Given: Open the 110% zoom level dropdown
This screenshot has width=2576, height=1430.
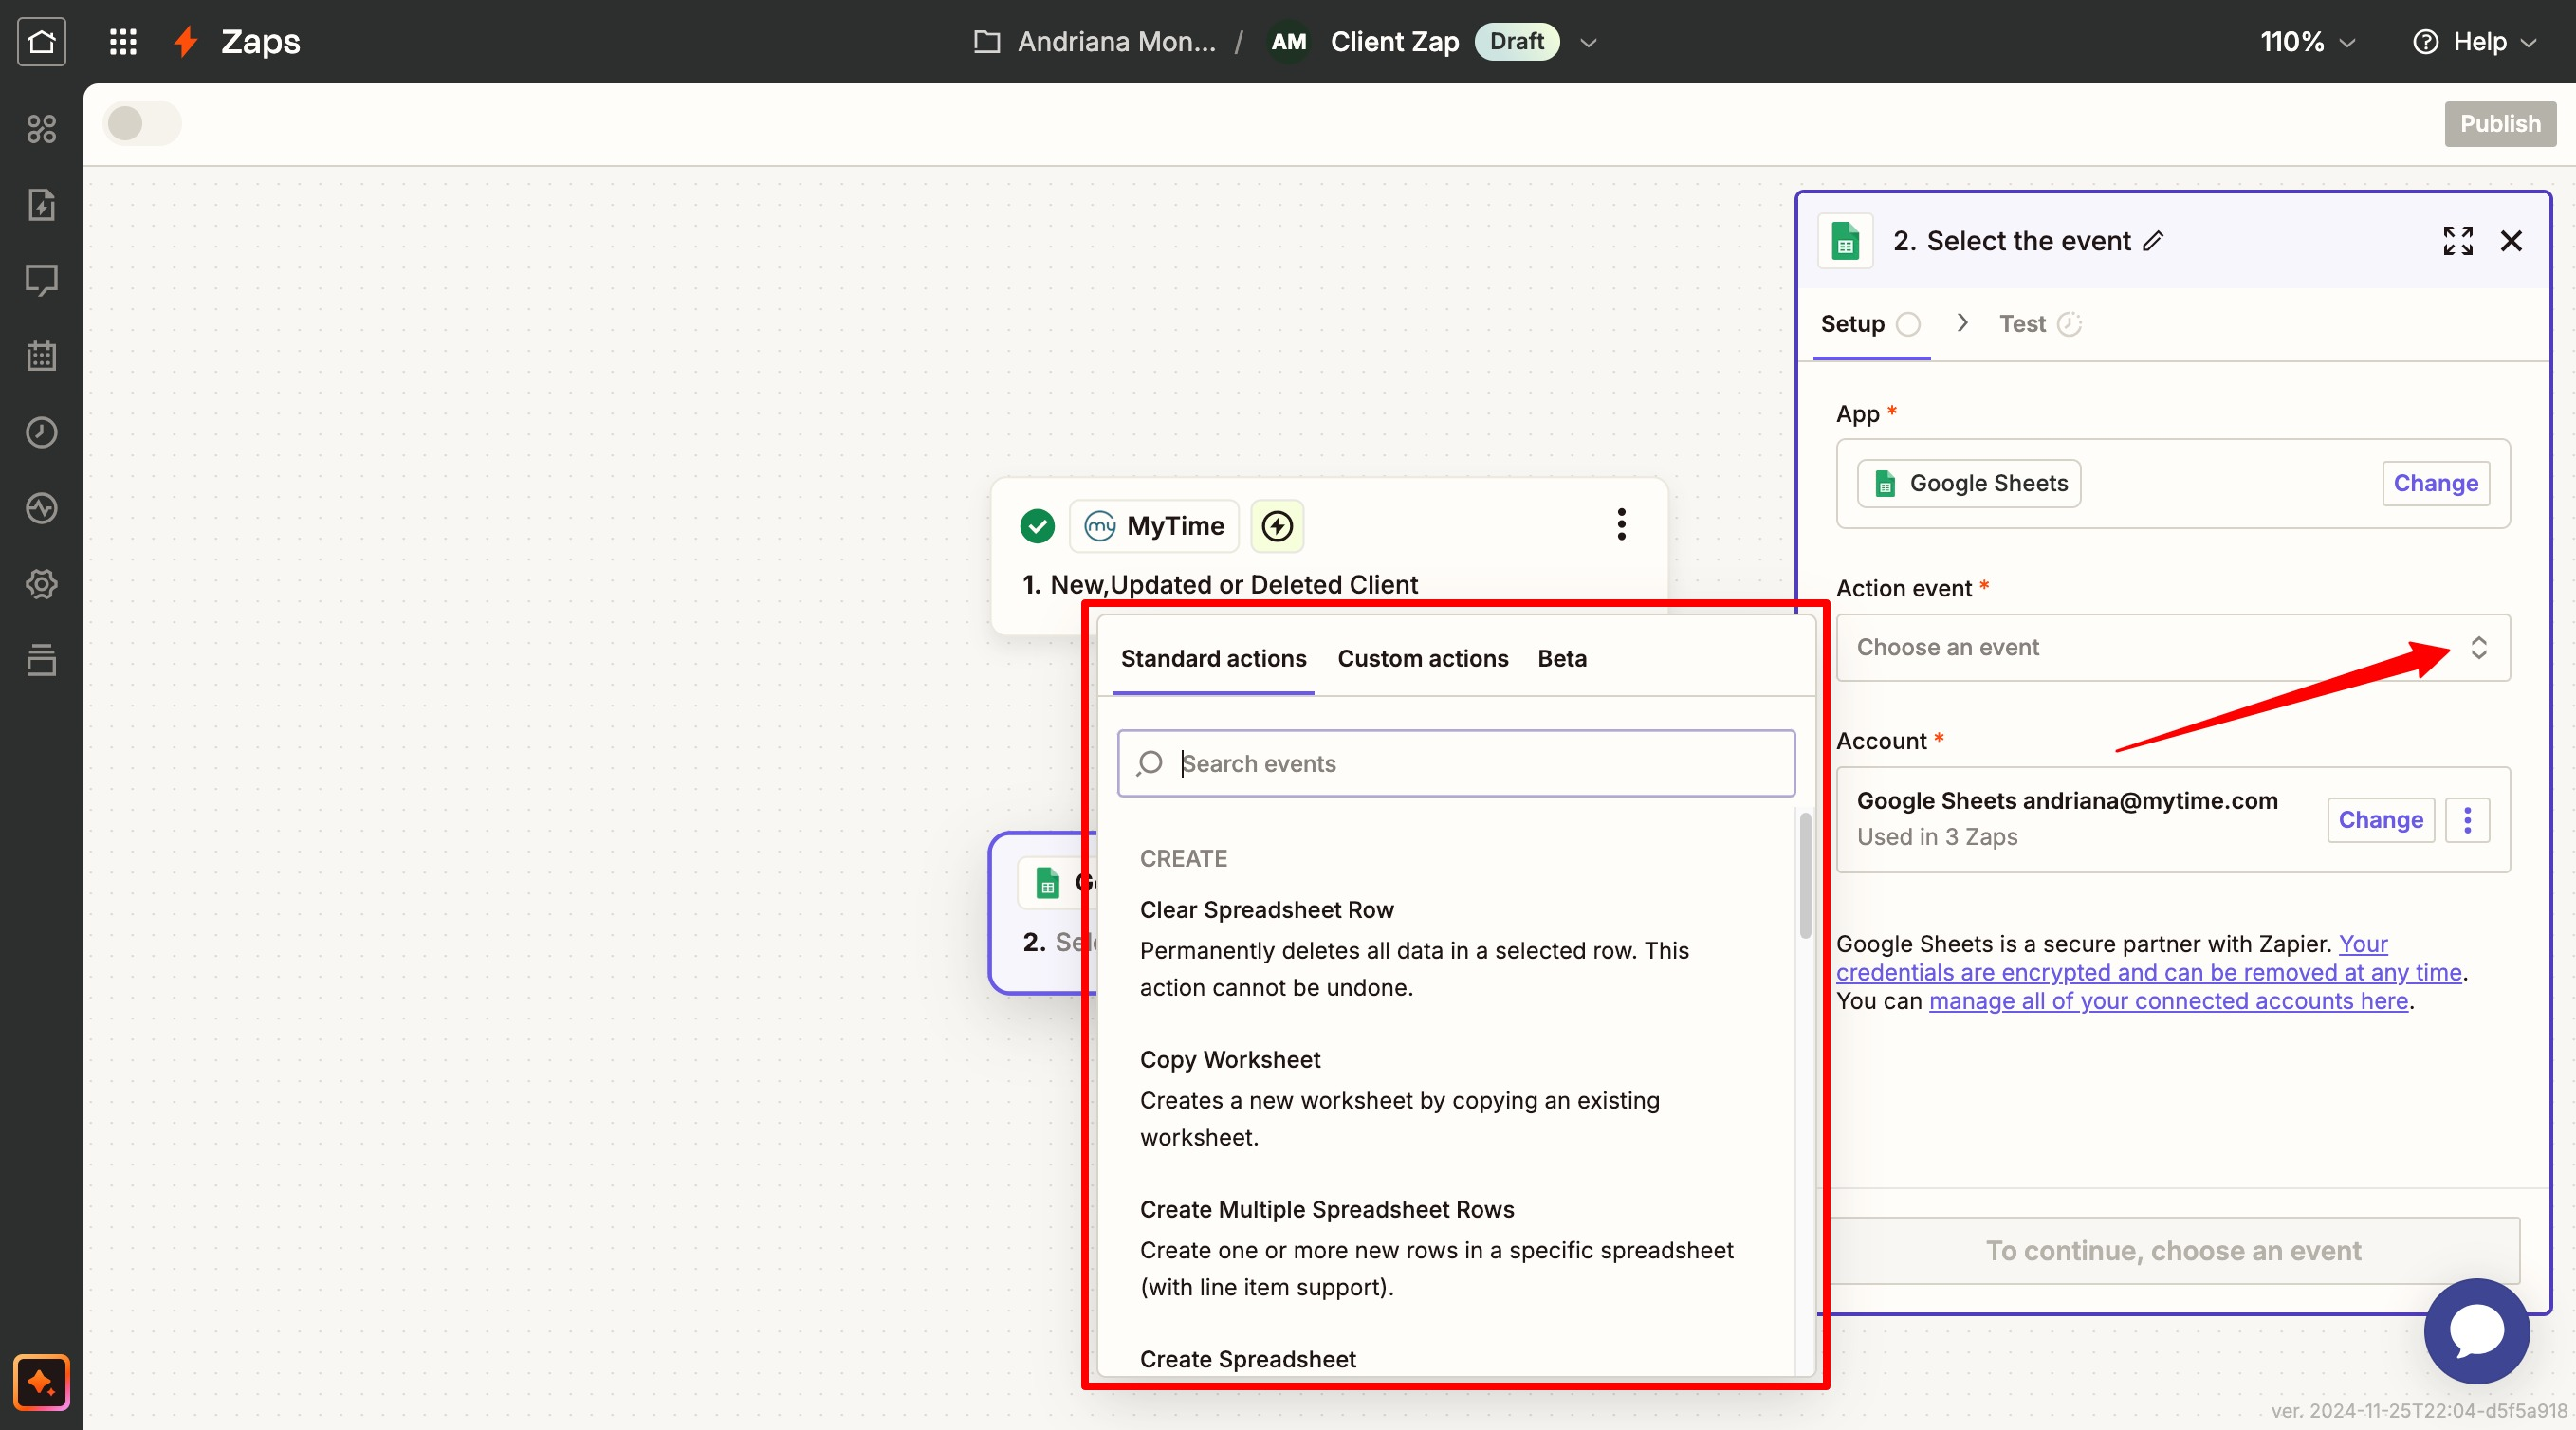Looking at the screenshot, I should tap(2307, 41).
